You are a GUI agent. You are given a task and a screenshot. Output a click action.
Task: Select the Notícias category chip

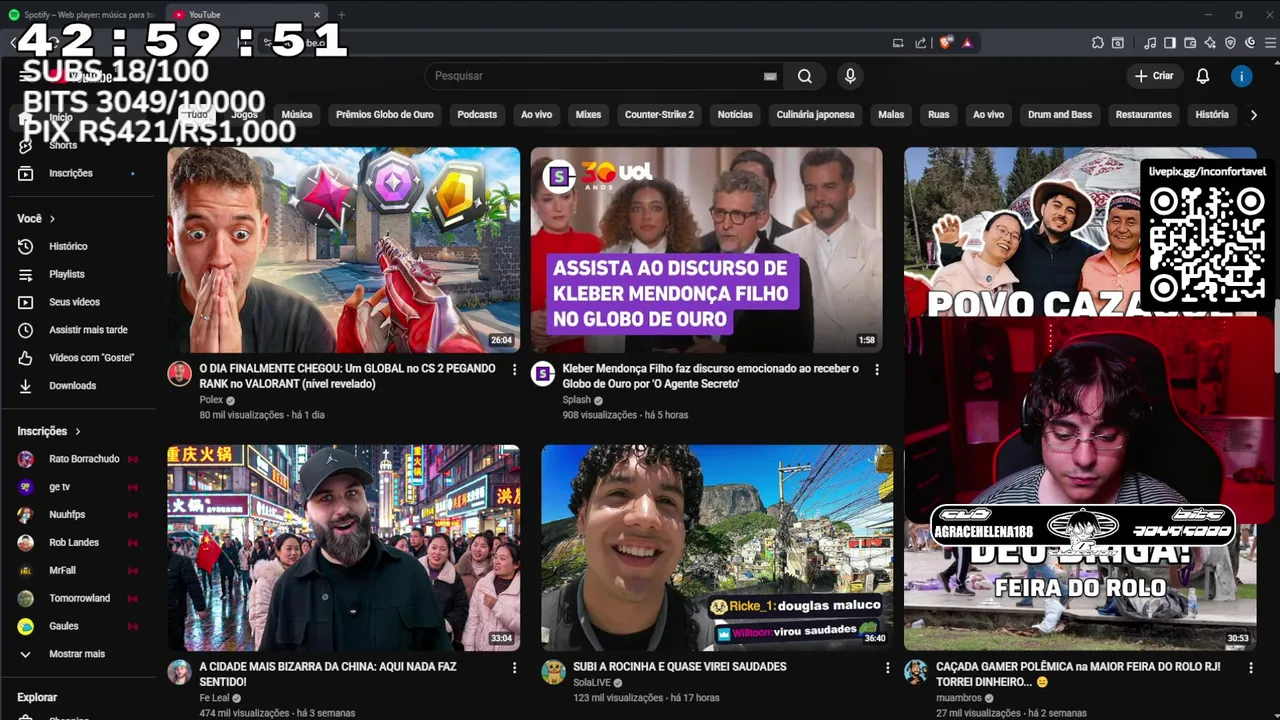click(x=735, y=115)
